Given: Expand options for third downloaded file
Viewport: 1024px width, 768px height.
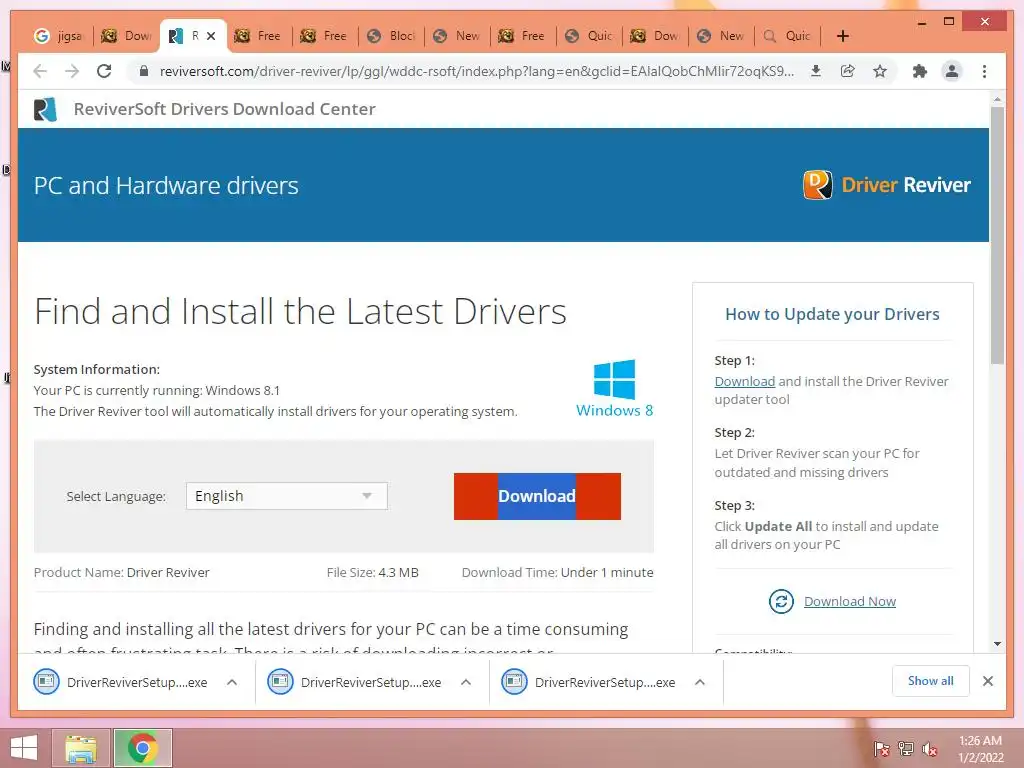Looking at the screenshot, I should (x=699, y=682).
